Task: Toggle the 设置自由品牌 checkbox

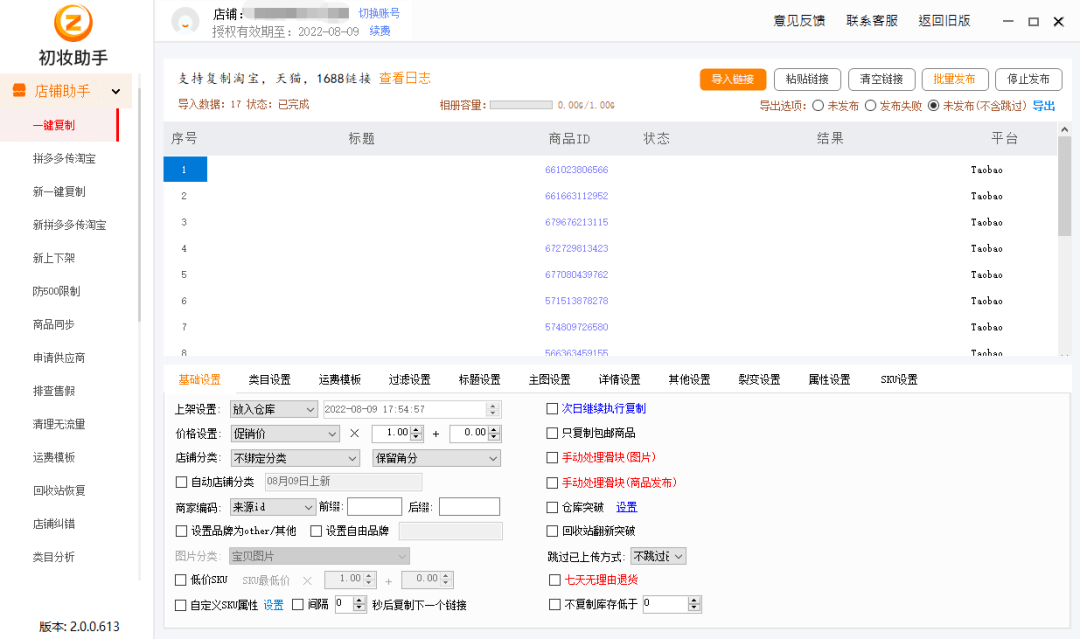Action: pyautogui.click(x=316, y=531)
